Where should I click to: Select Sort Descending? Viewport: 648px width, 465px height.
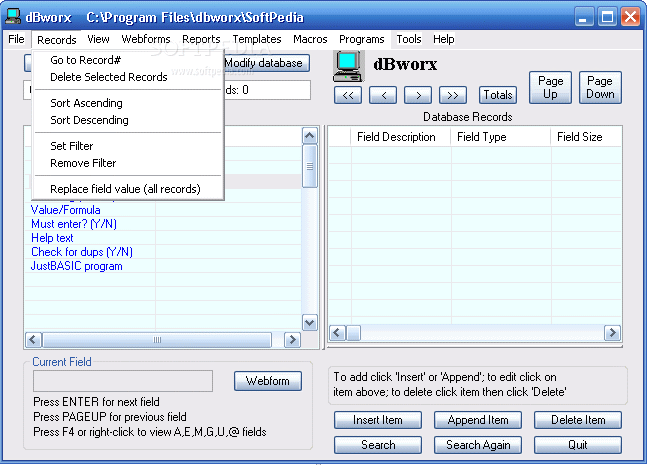pos(128,120)
